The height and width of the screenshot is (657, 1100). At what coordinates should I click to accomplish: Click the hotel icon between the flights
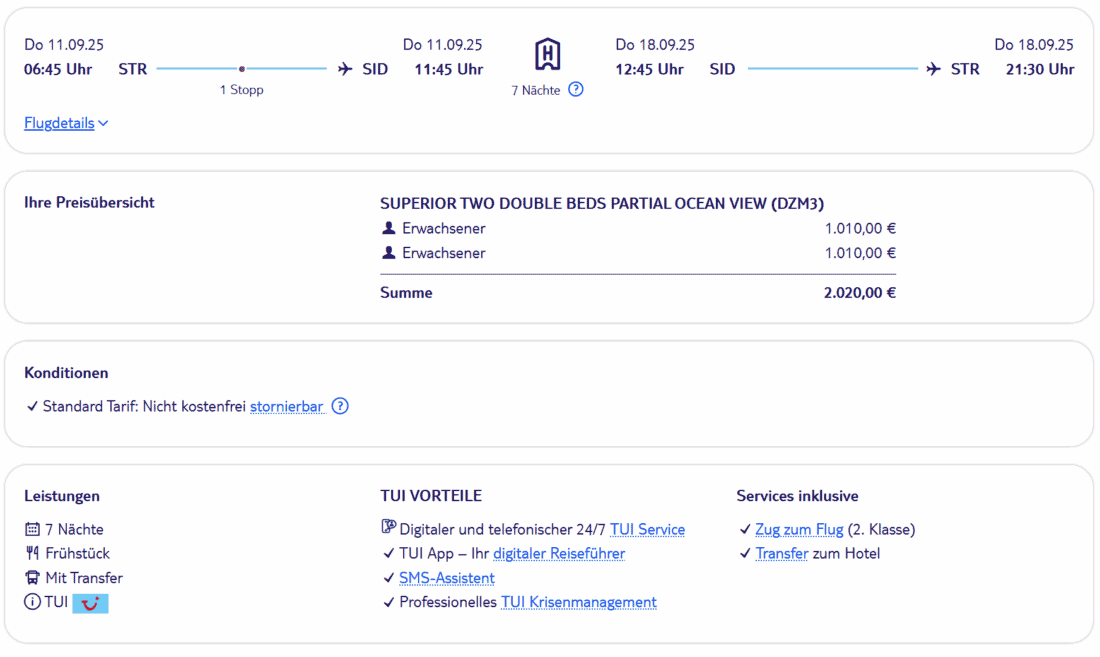[x=547, y=55]
